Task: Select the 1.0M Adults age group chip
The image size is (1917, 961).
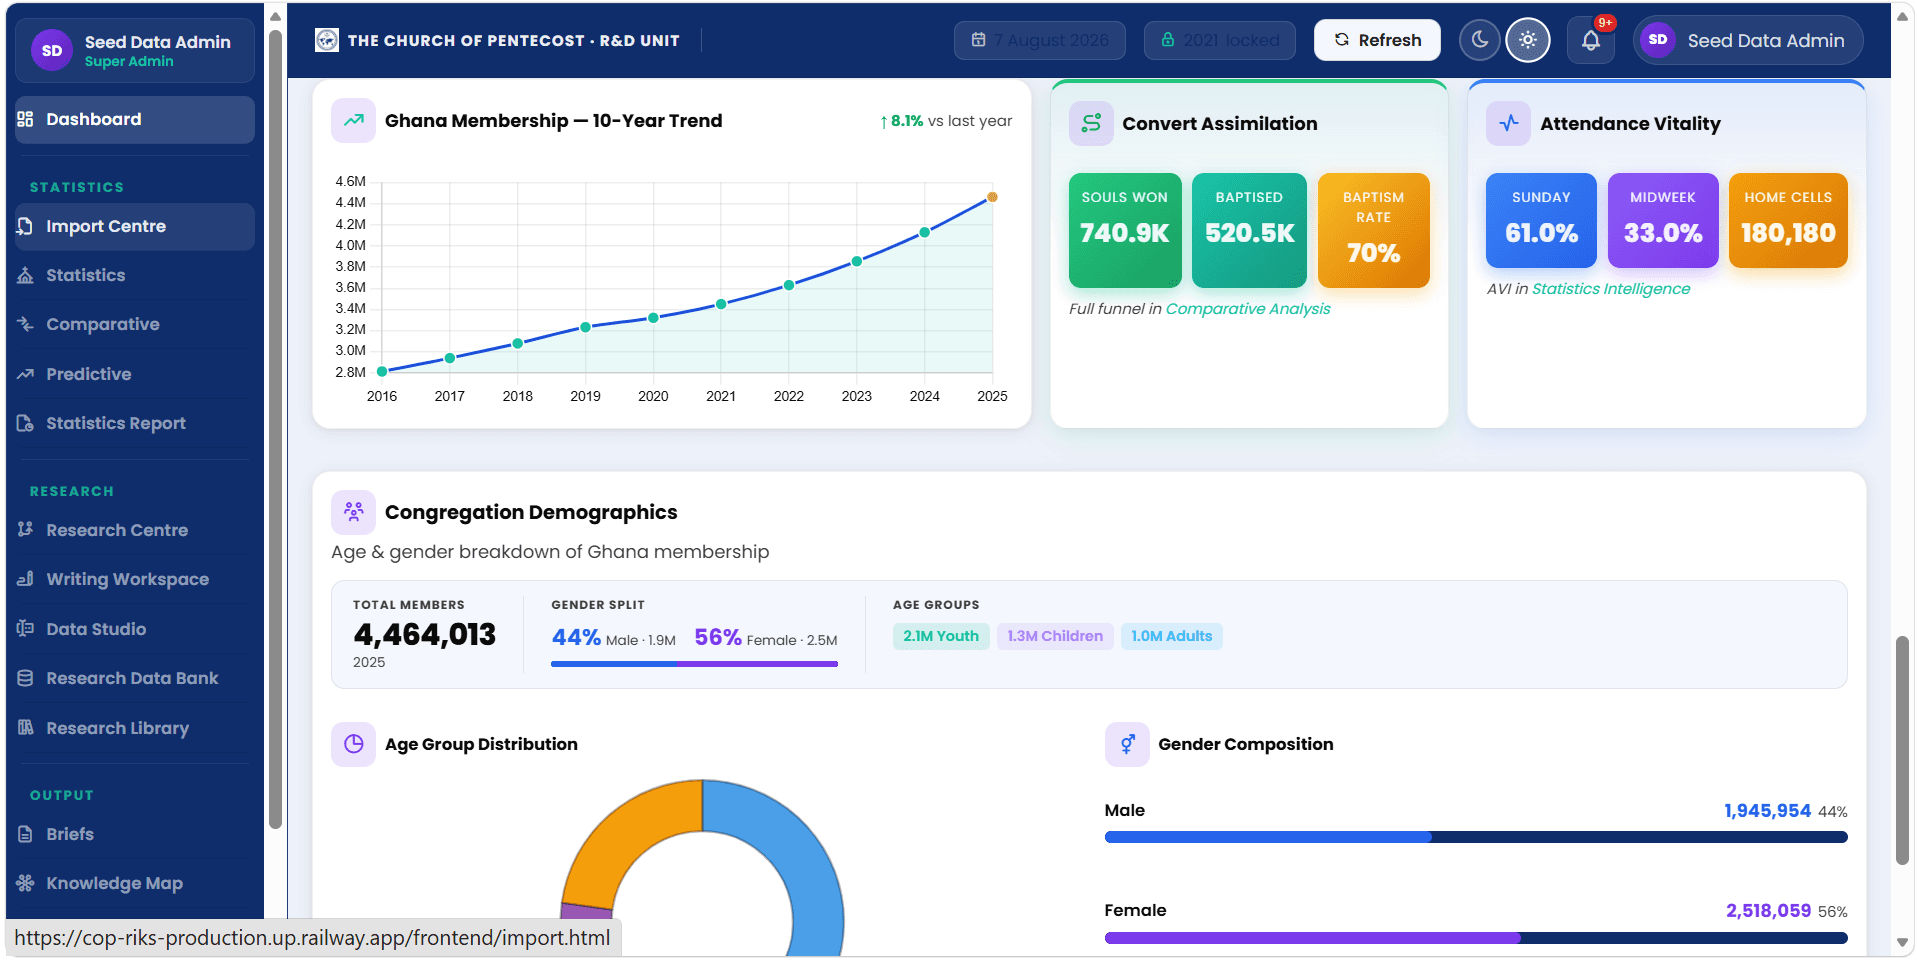Action: (1171, 636)
